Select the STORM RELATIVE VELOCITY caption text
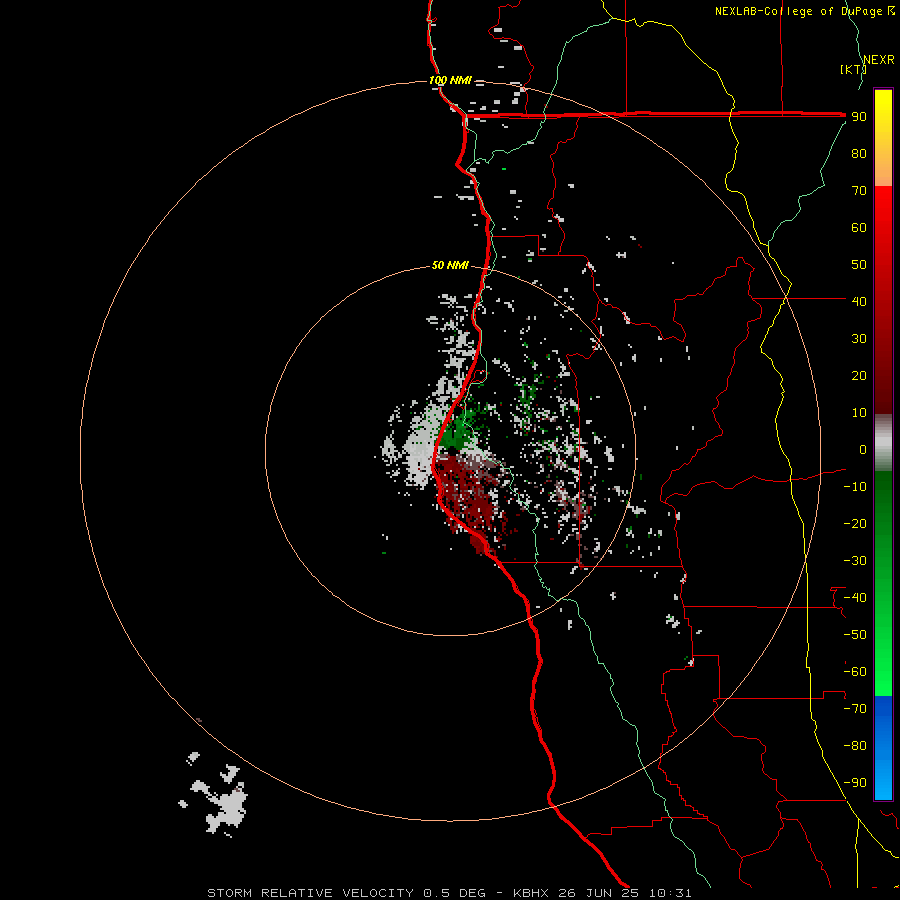Image resolution: width=900 pixels, height=900 pixels. point(310,893)
